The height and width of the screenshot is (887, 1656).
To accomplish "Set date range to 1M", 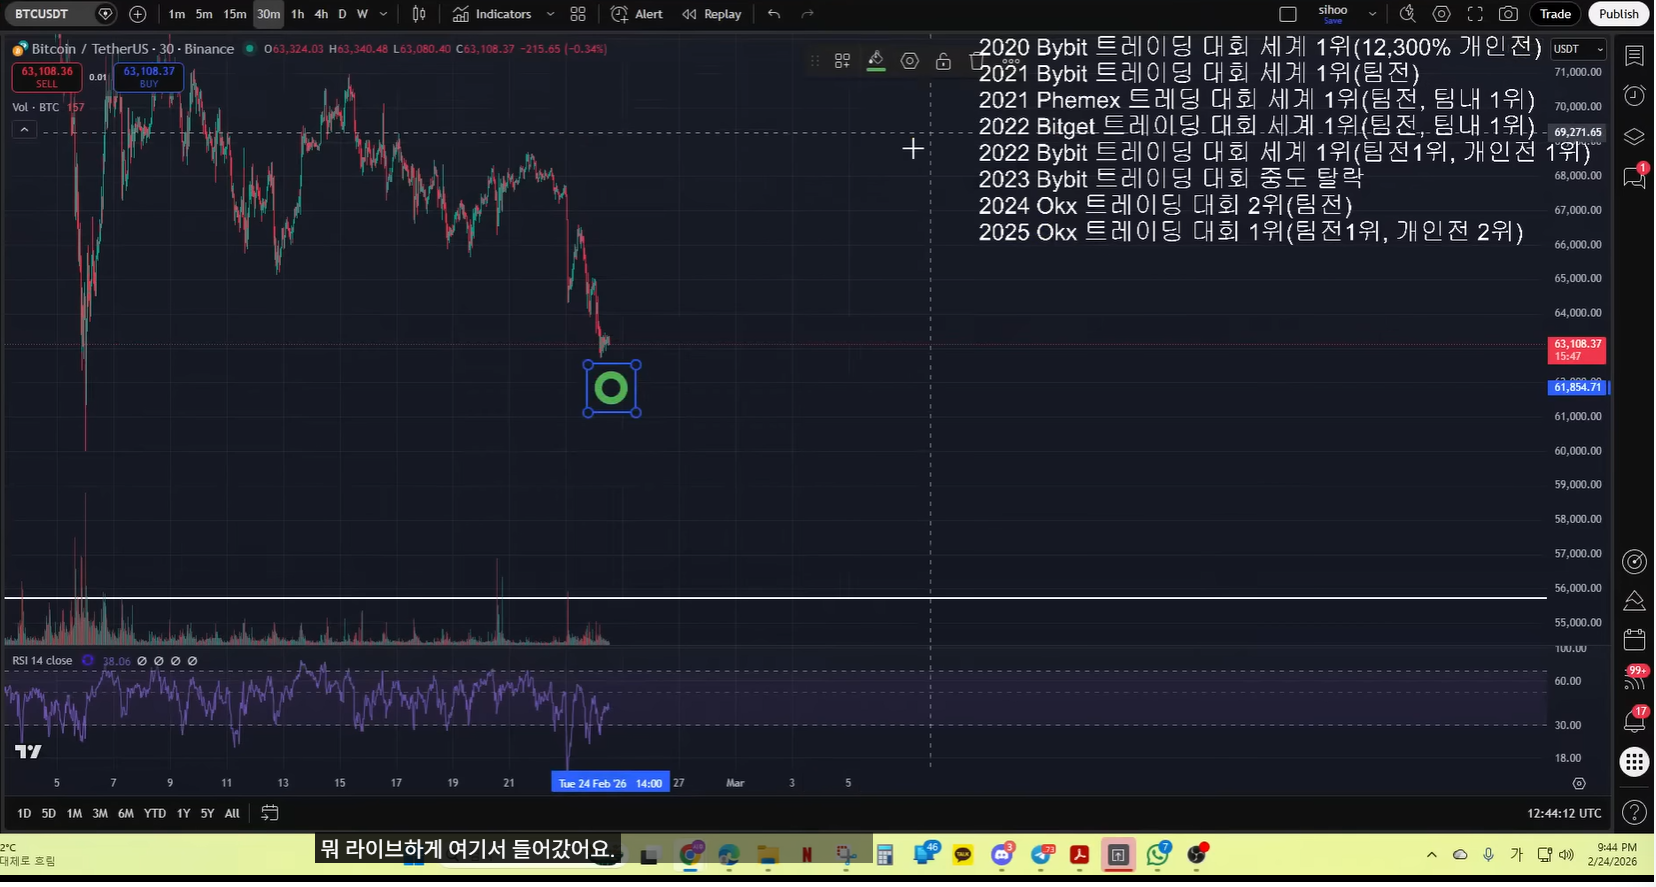I will 74,813.
